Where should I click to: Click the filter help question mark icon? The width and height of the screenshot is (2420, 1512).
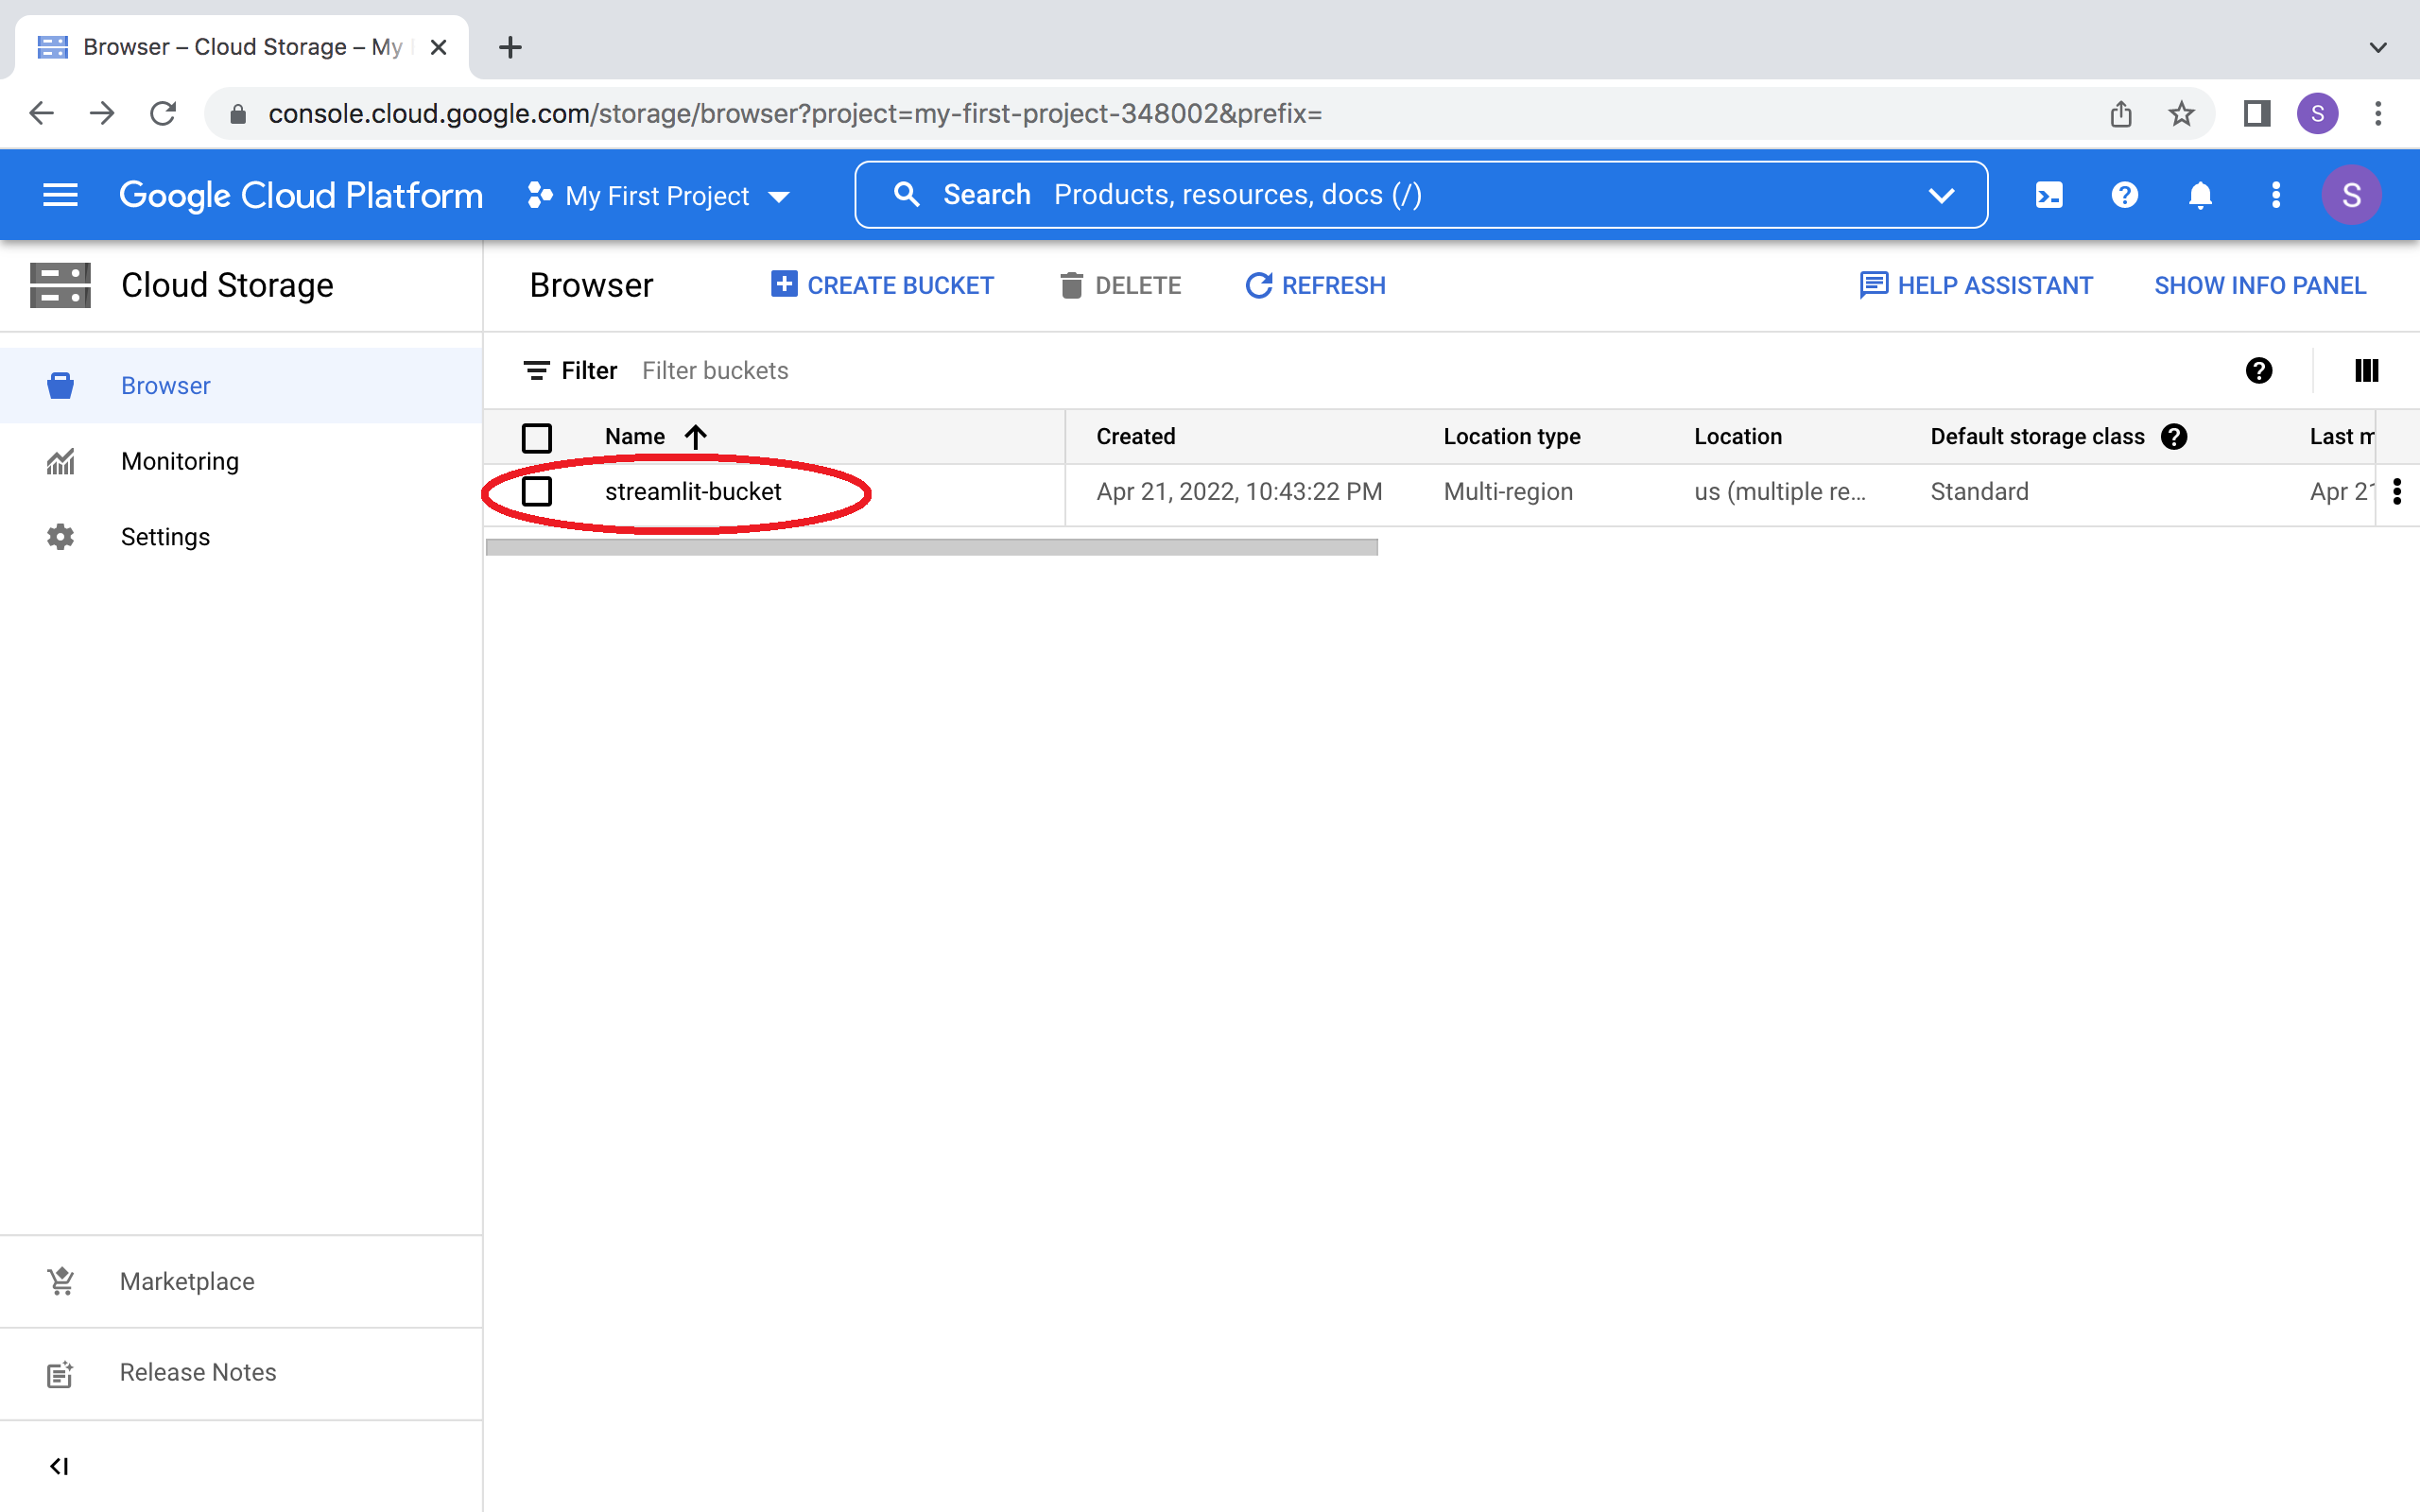[x=2258, y=371]
